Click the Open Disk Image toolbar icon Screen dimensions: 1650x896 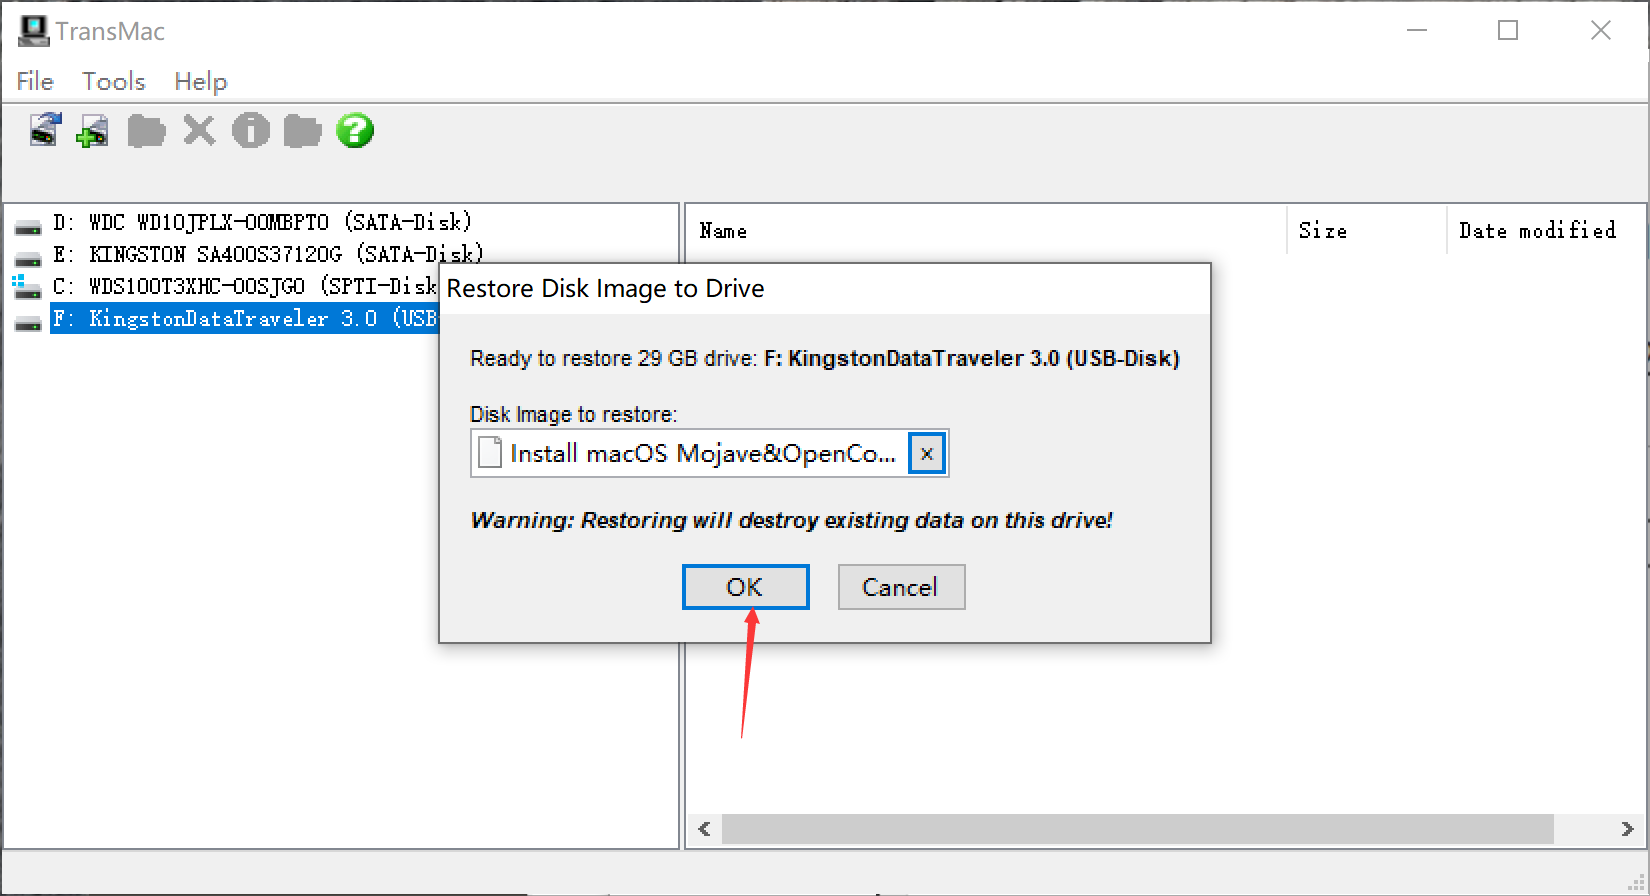(x=44, y=131)
